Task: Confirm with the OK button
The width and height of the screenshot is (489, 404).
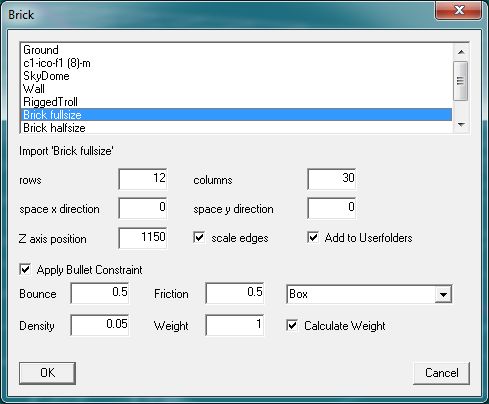Action: tap(47, 373)
